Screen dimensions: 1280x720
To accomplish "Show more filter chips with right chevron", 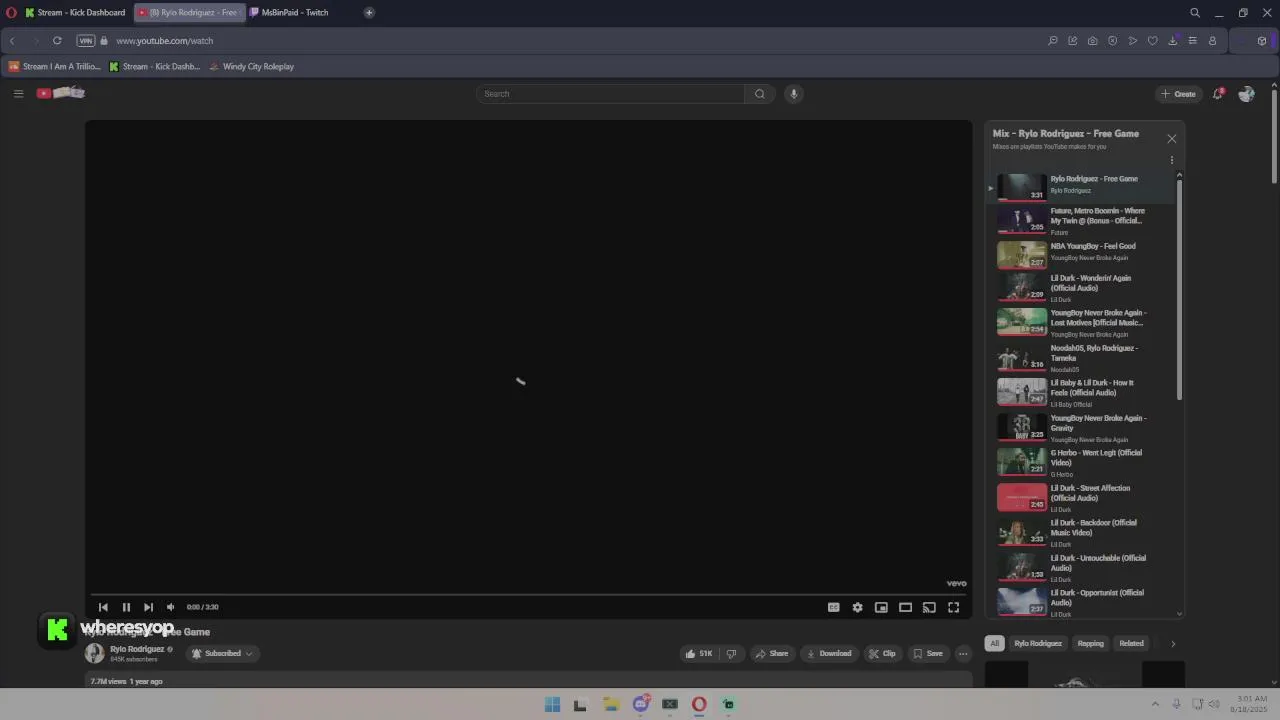I will 1173,643.
